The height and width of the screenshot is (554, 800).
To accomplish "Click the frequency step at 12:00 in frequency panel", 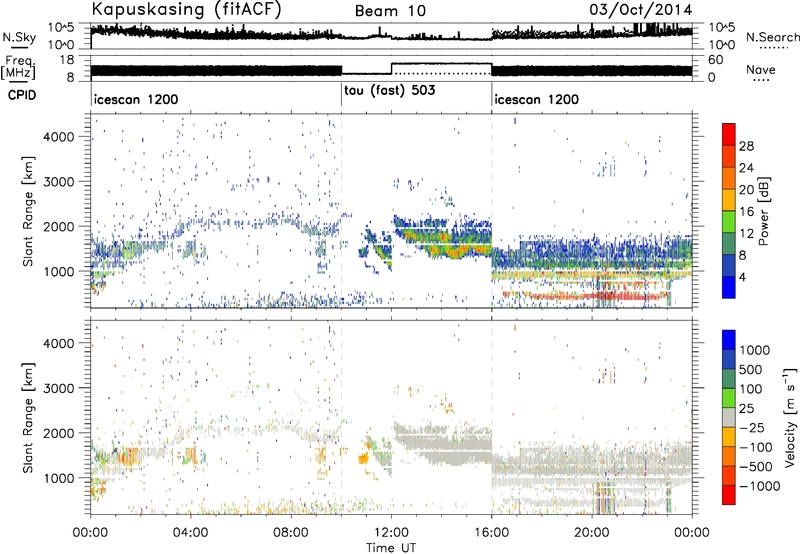I will pos(391,69).
